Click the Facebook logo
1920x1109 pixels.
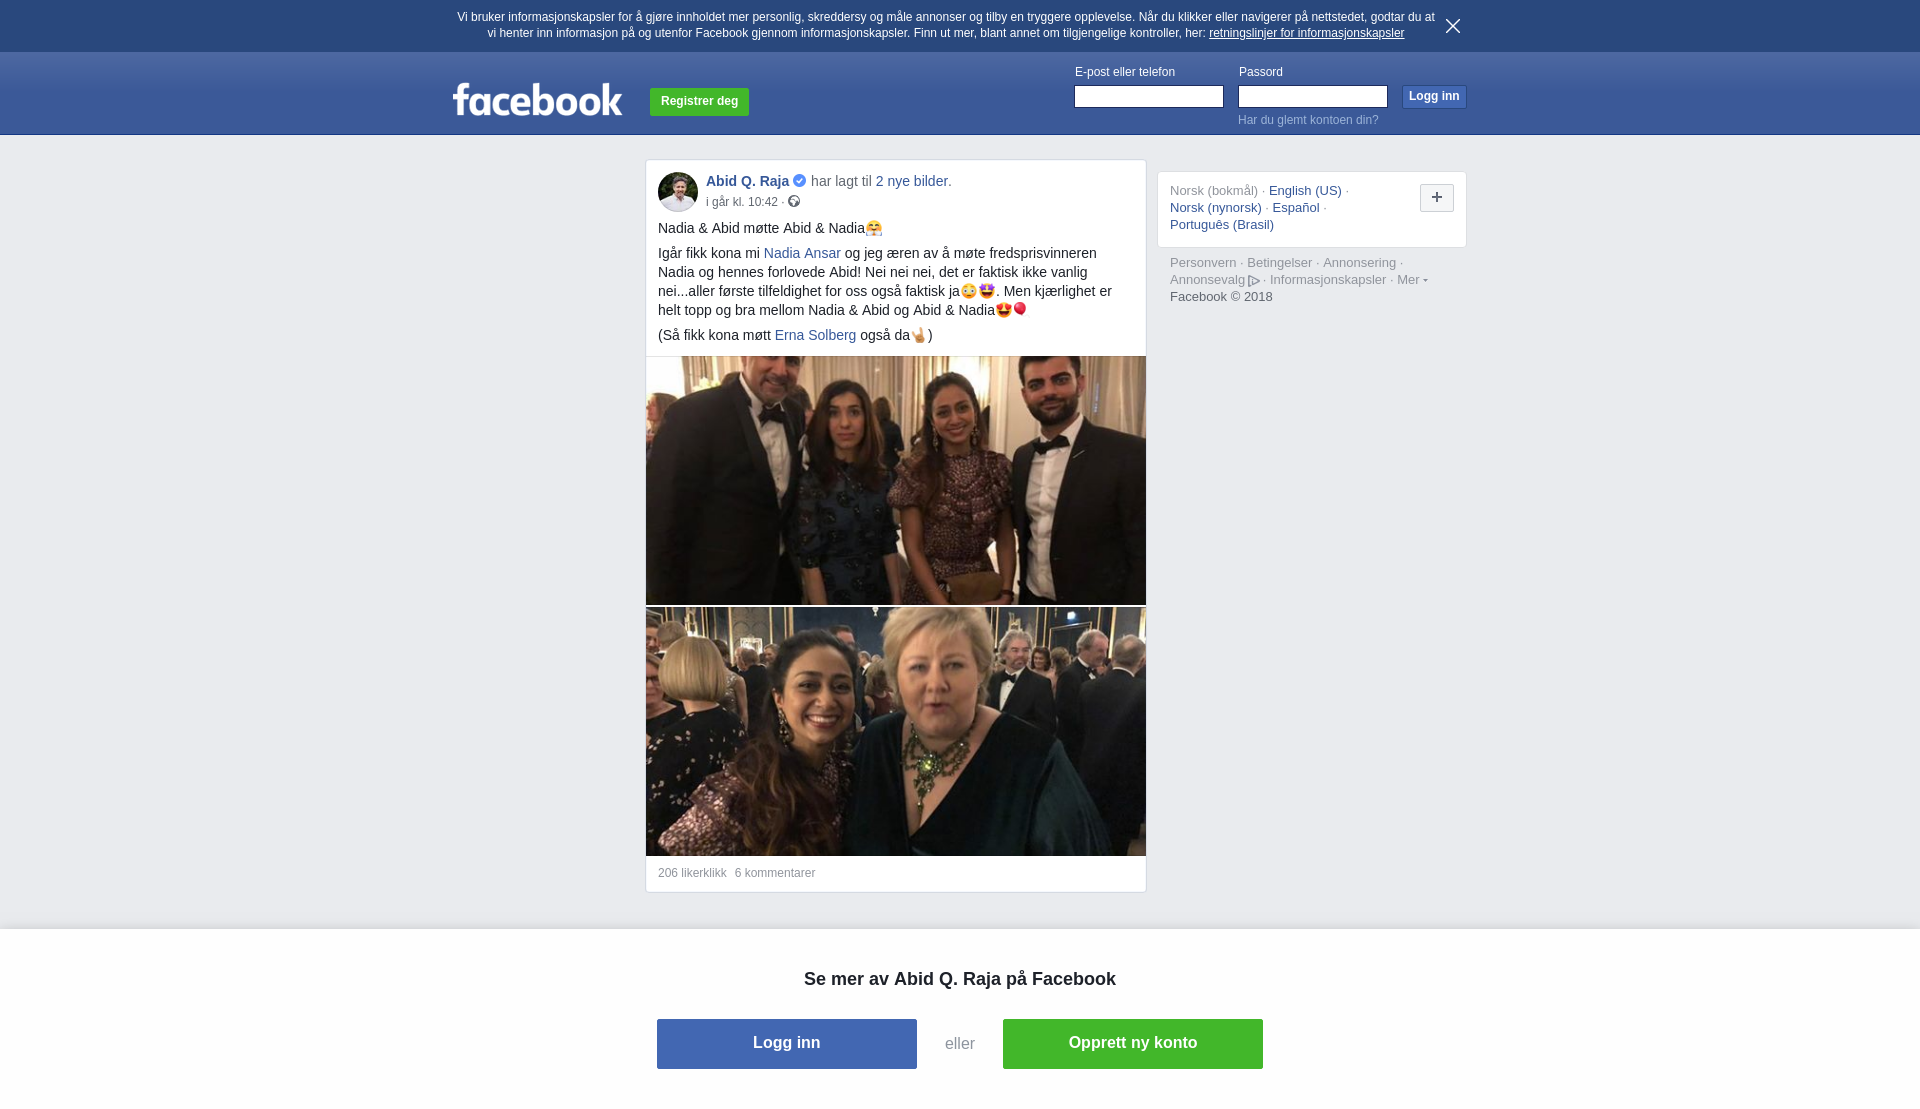pos(537,100)
